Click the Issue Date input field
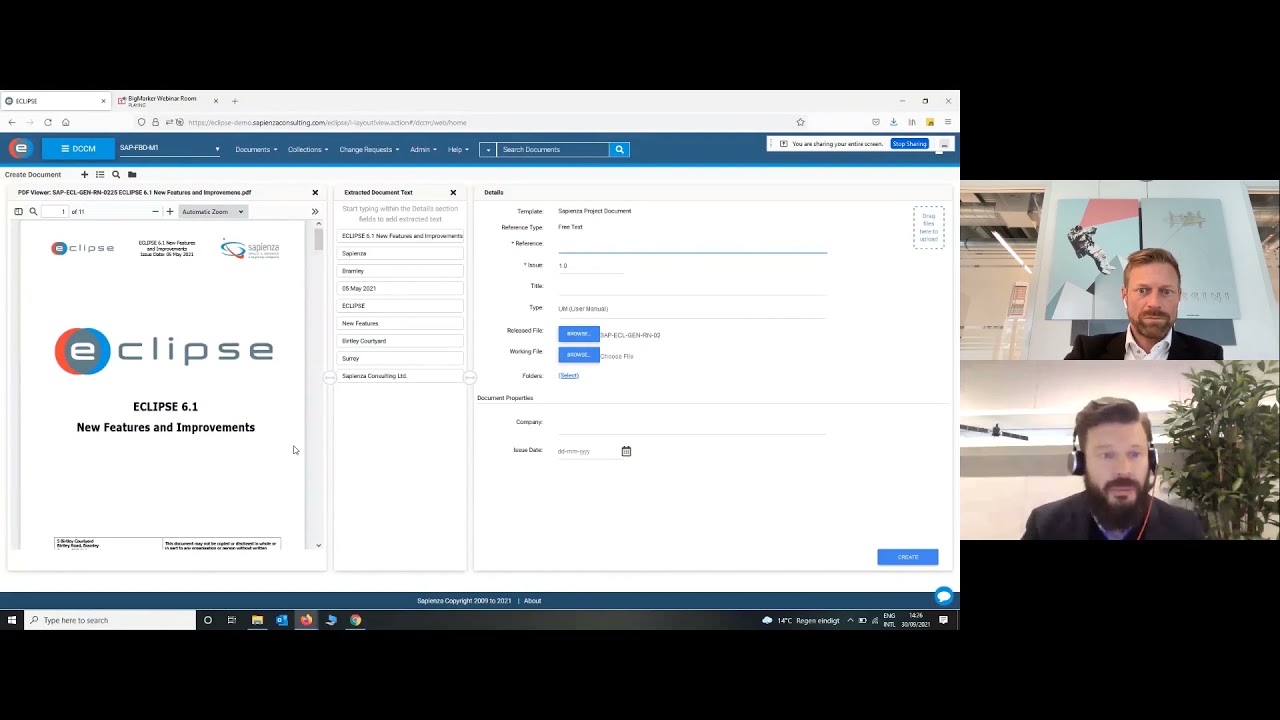Viewport: 1280px width, 720px height. (588, 452)
